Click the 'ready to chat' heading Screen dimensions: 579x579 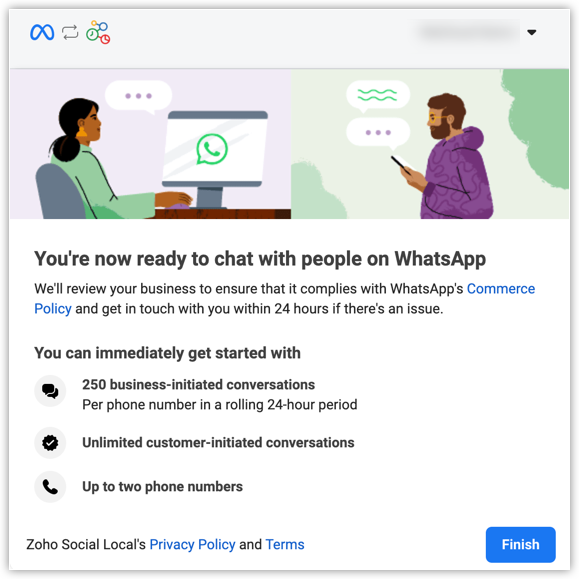point(260,259)
